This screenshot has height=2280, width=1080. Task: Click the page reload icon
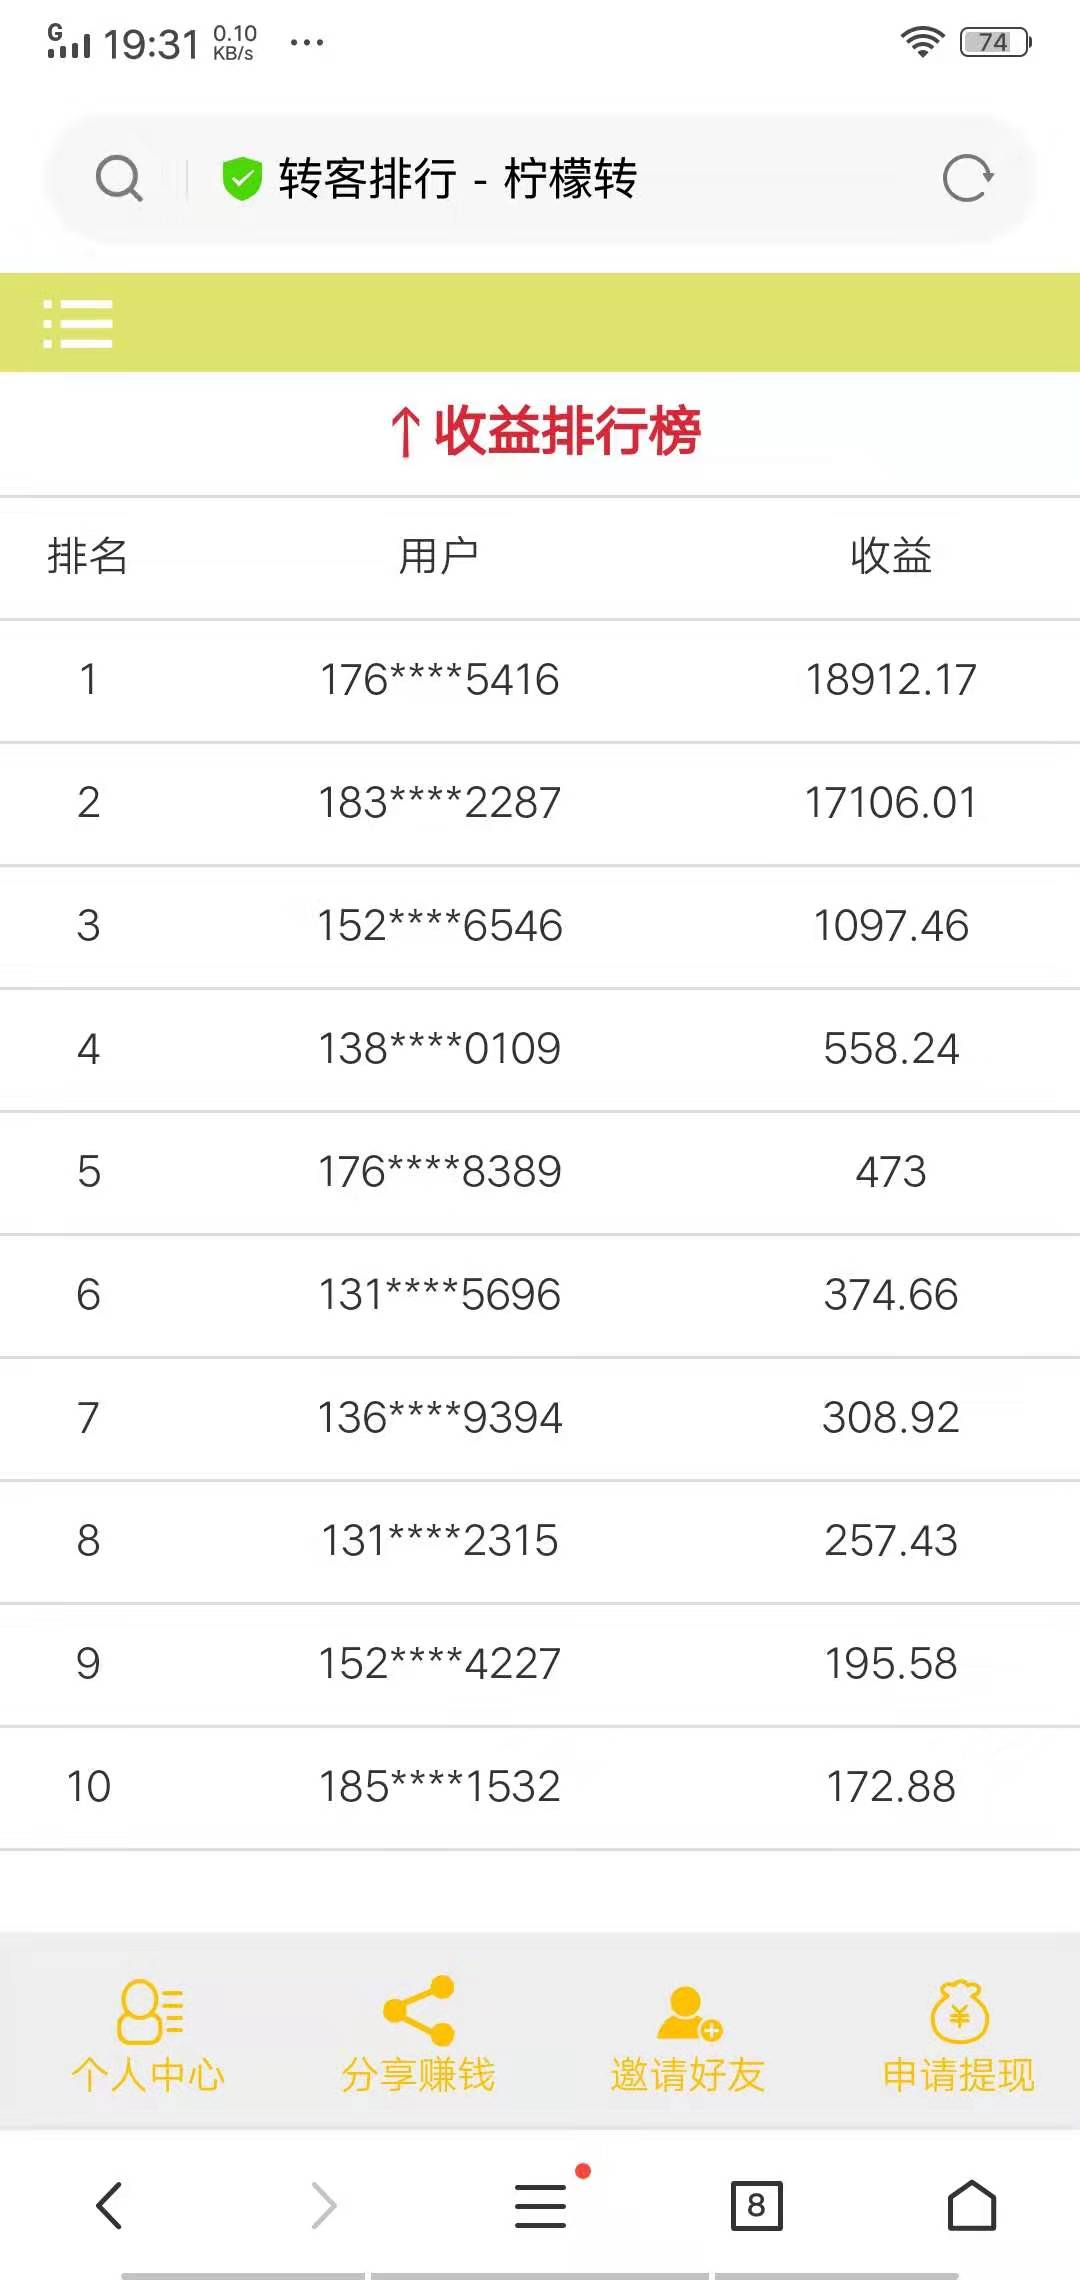click(x=967, y=179)
